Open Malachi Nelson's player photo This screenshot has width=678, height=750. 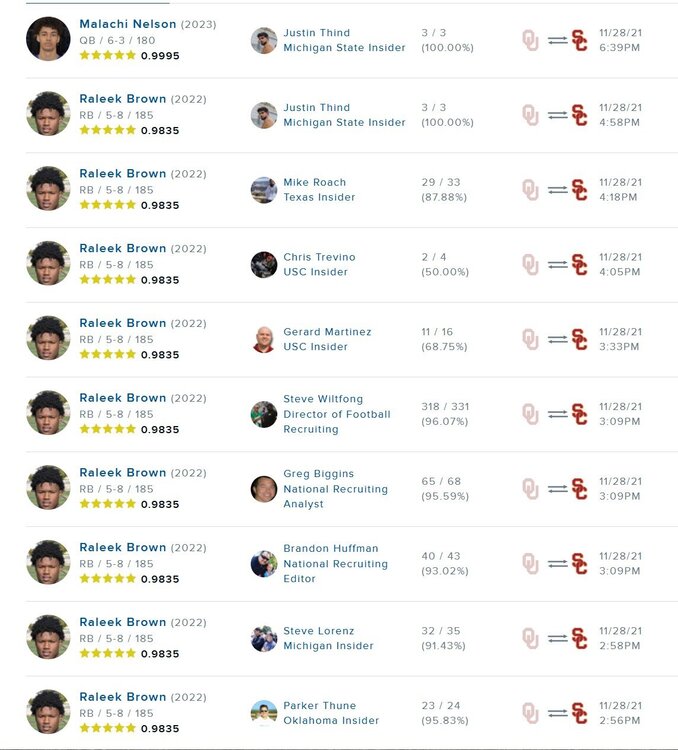[x=48, y=39]
